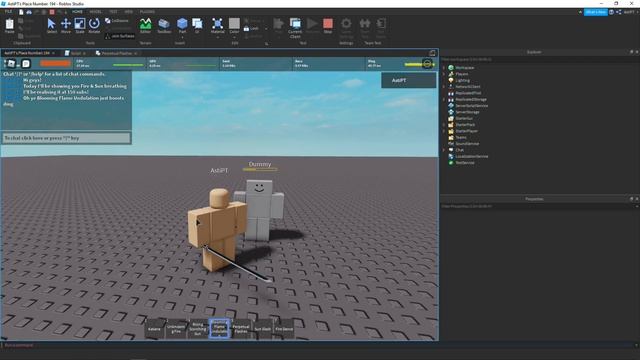
Task: Expand the StarterPlayer tree node
Action: point(444,131)
